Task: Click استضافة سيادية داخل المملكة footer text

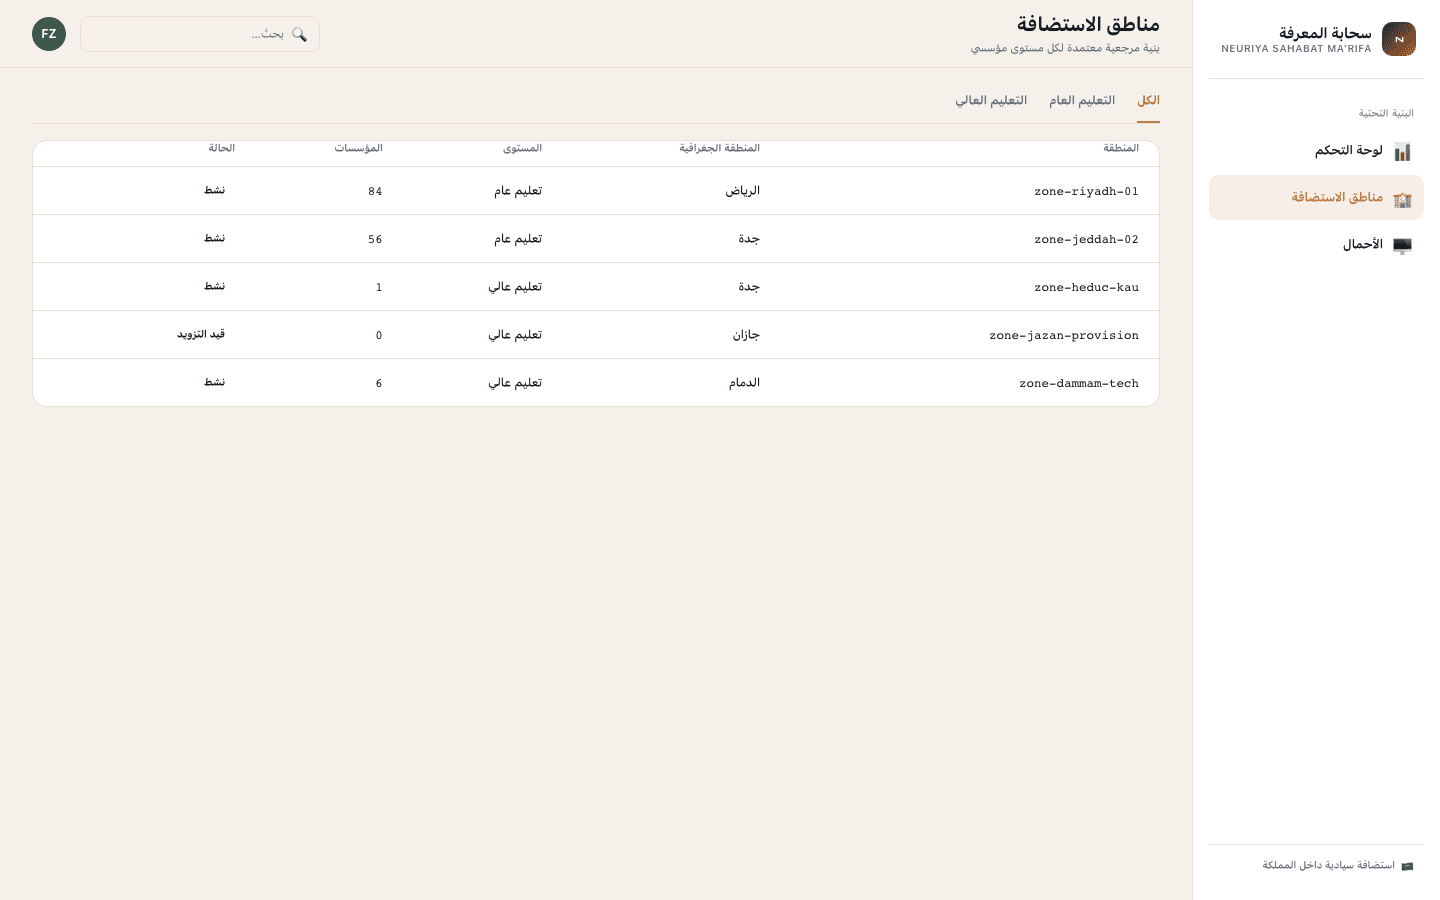Action: point(1328,866)
